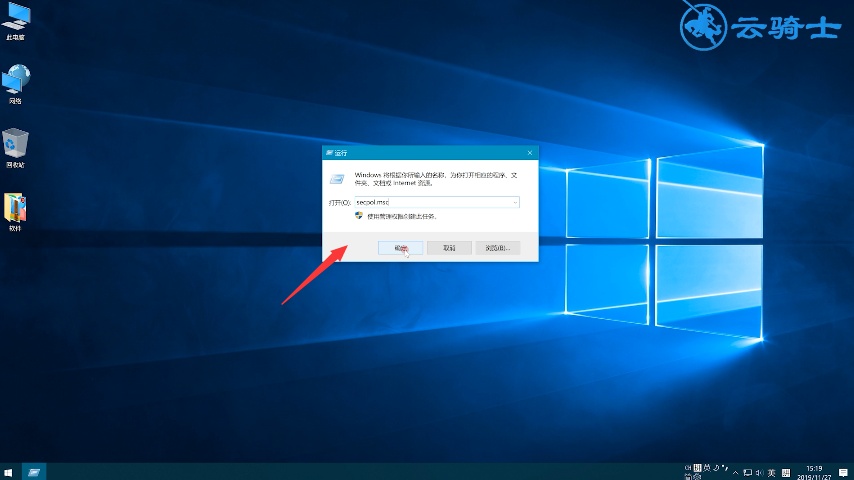Close the Run dialog window

click(x=529, y=153)
